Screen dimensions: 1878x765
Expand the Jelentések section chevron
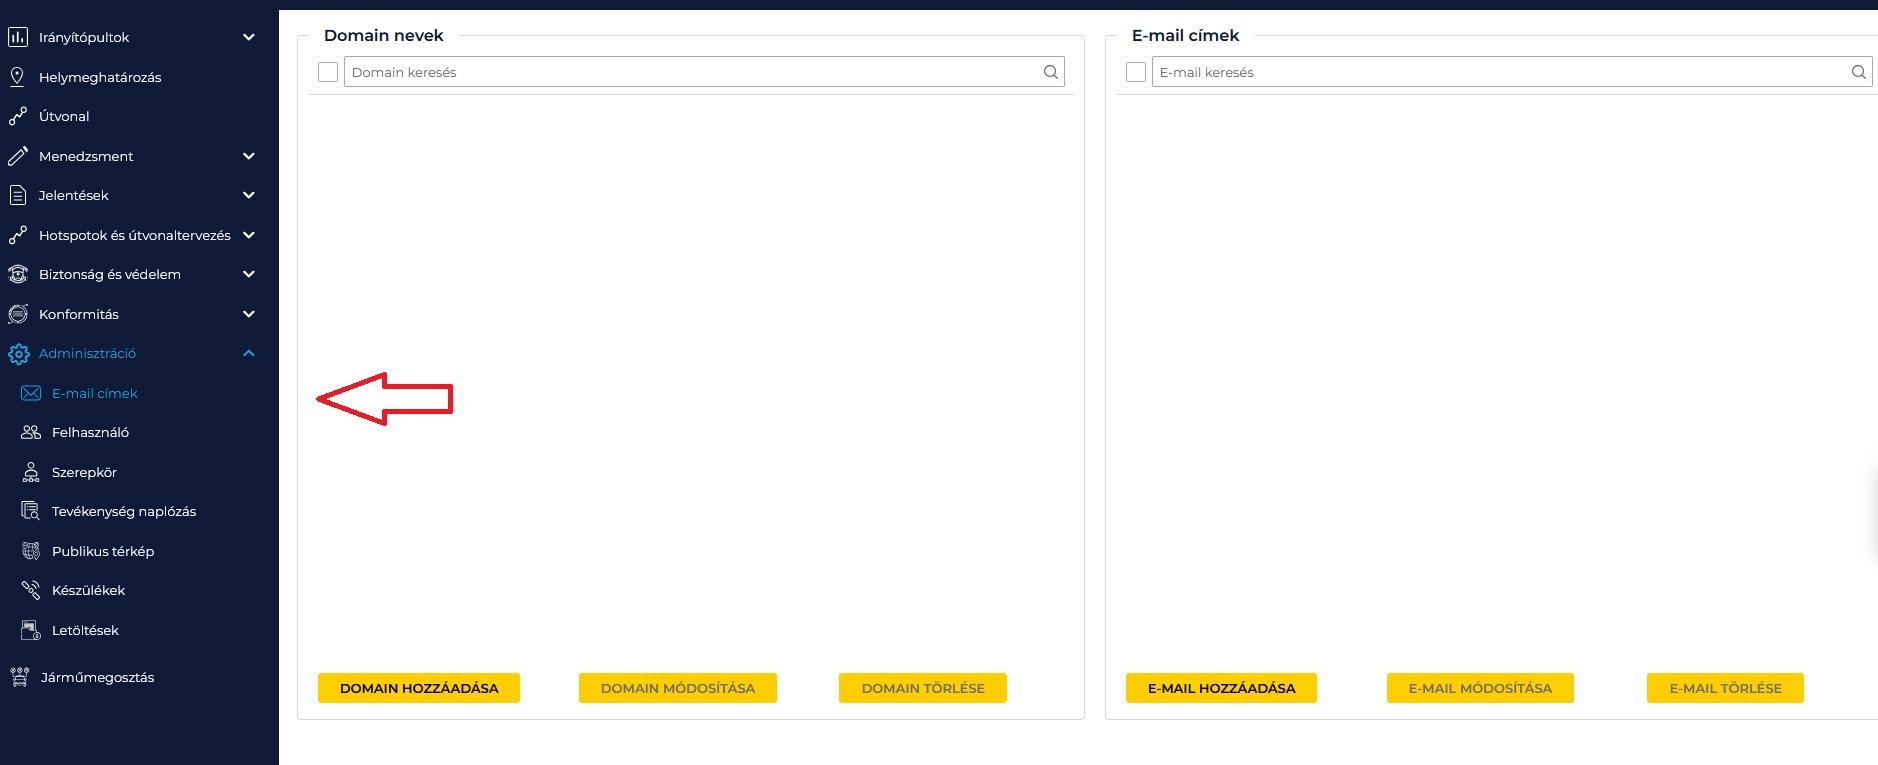point(249,195)
